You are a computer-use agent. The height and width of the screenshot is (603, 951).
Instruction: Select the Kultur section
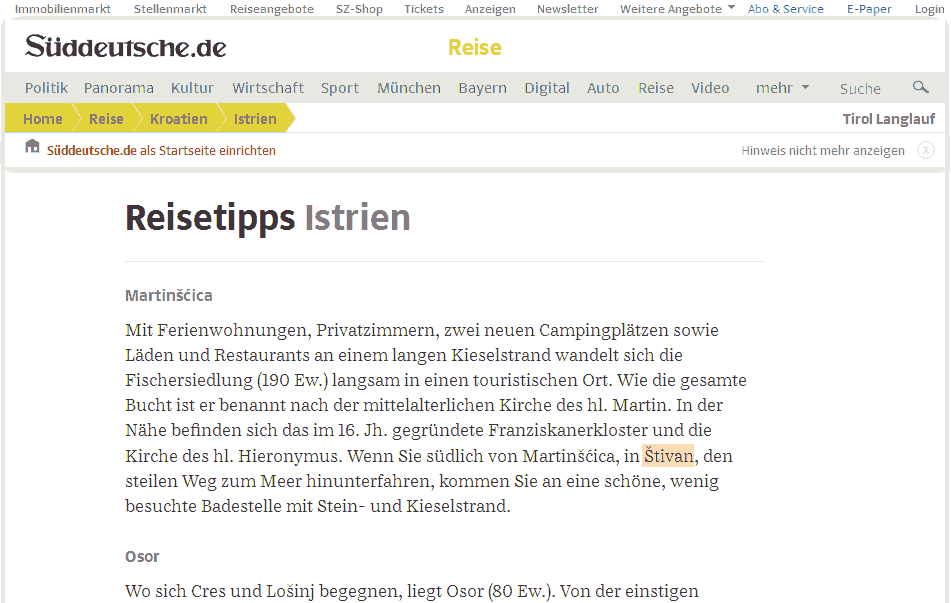click(192, 88)
